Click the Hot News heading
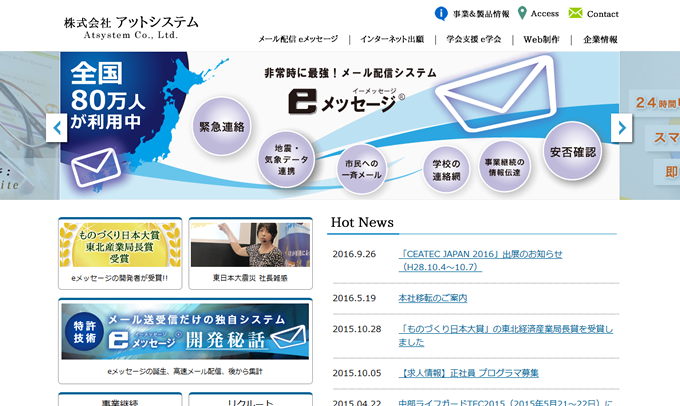 (x=362, y=222)
